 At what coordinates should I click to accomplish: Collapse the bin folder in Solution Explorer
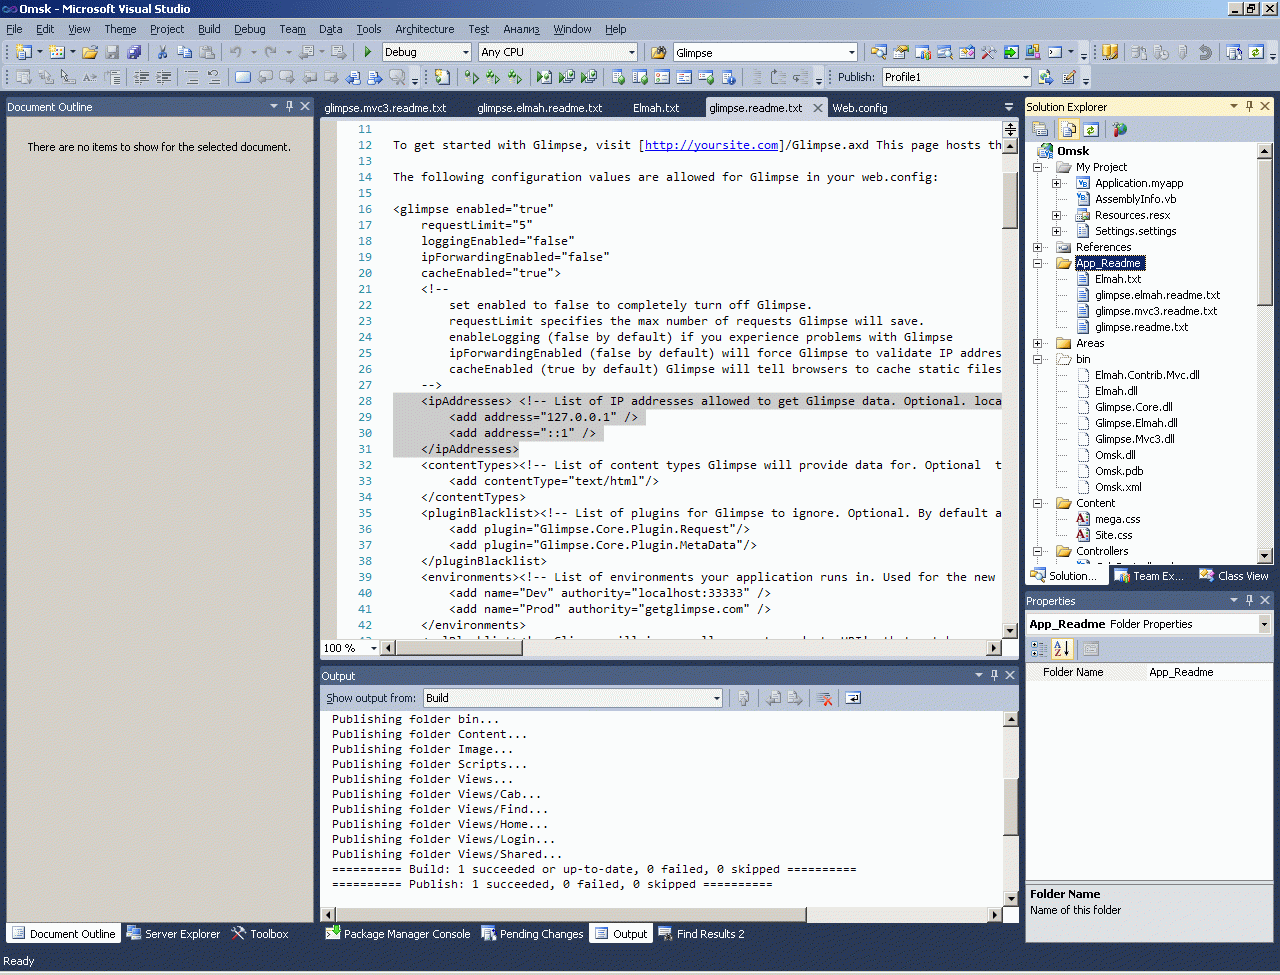[x=1038, y=359]
